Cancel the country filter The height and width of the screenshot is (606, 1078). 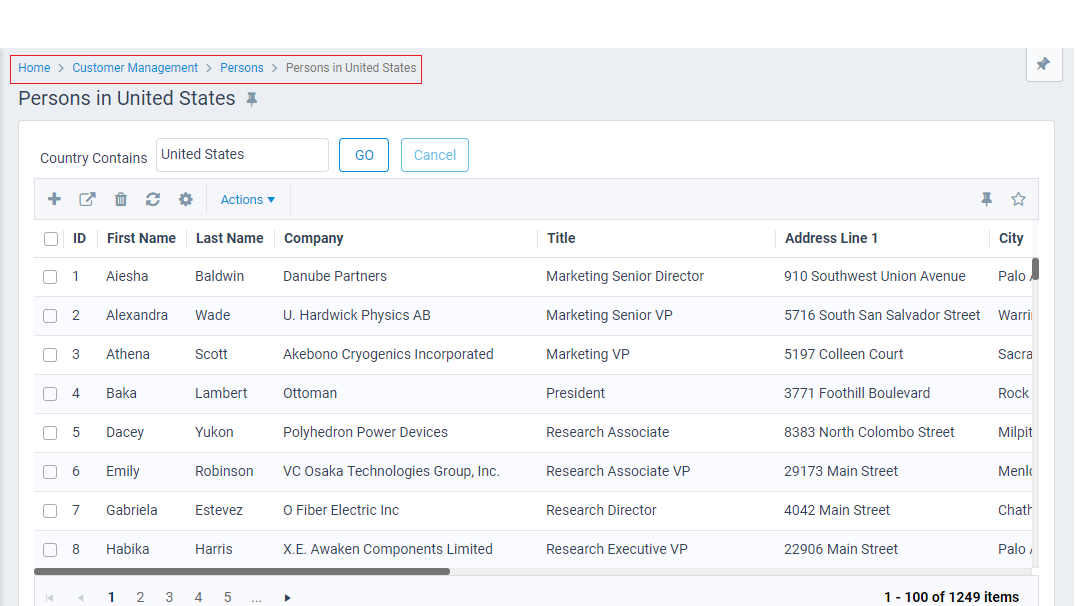(x=434, y=155)
